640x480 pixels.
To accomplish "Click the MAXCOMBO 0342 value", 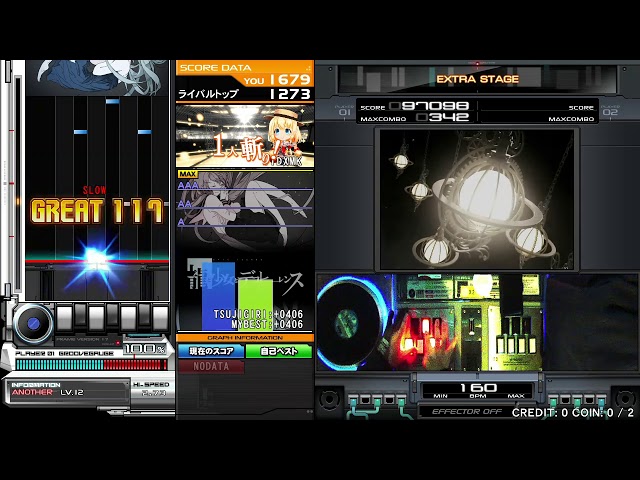I will point(443,118).
